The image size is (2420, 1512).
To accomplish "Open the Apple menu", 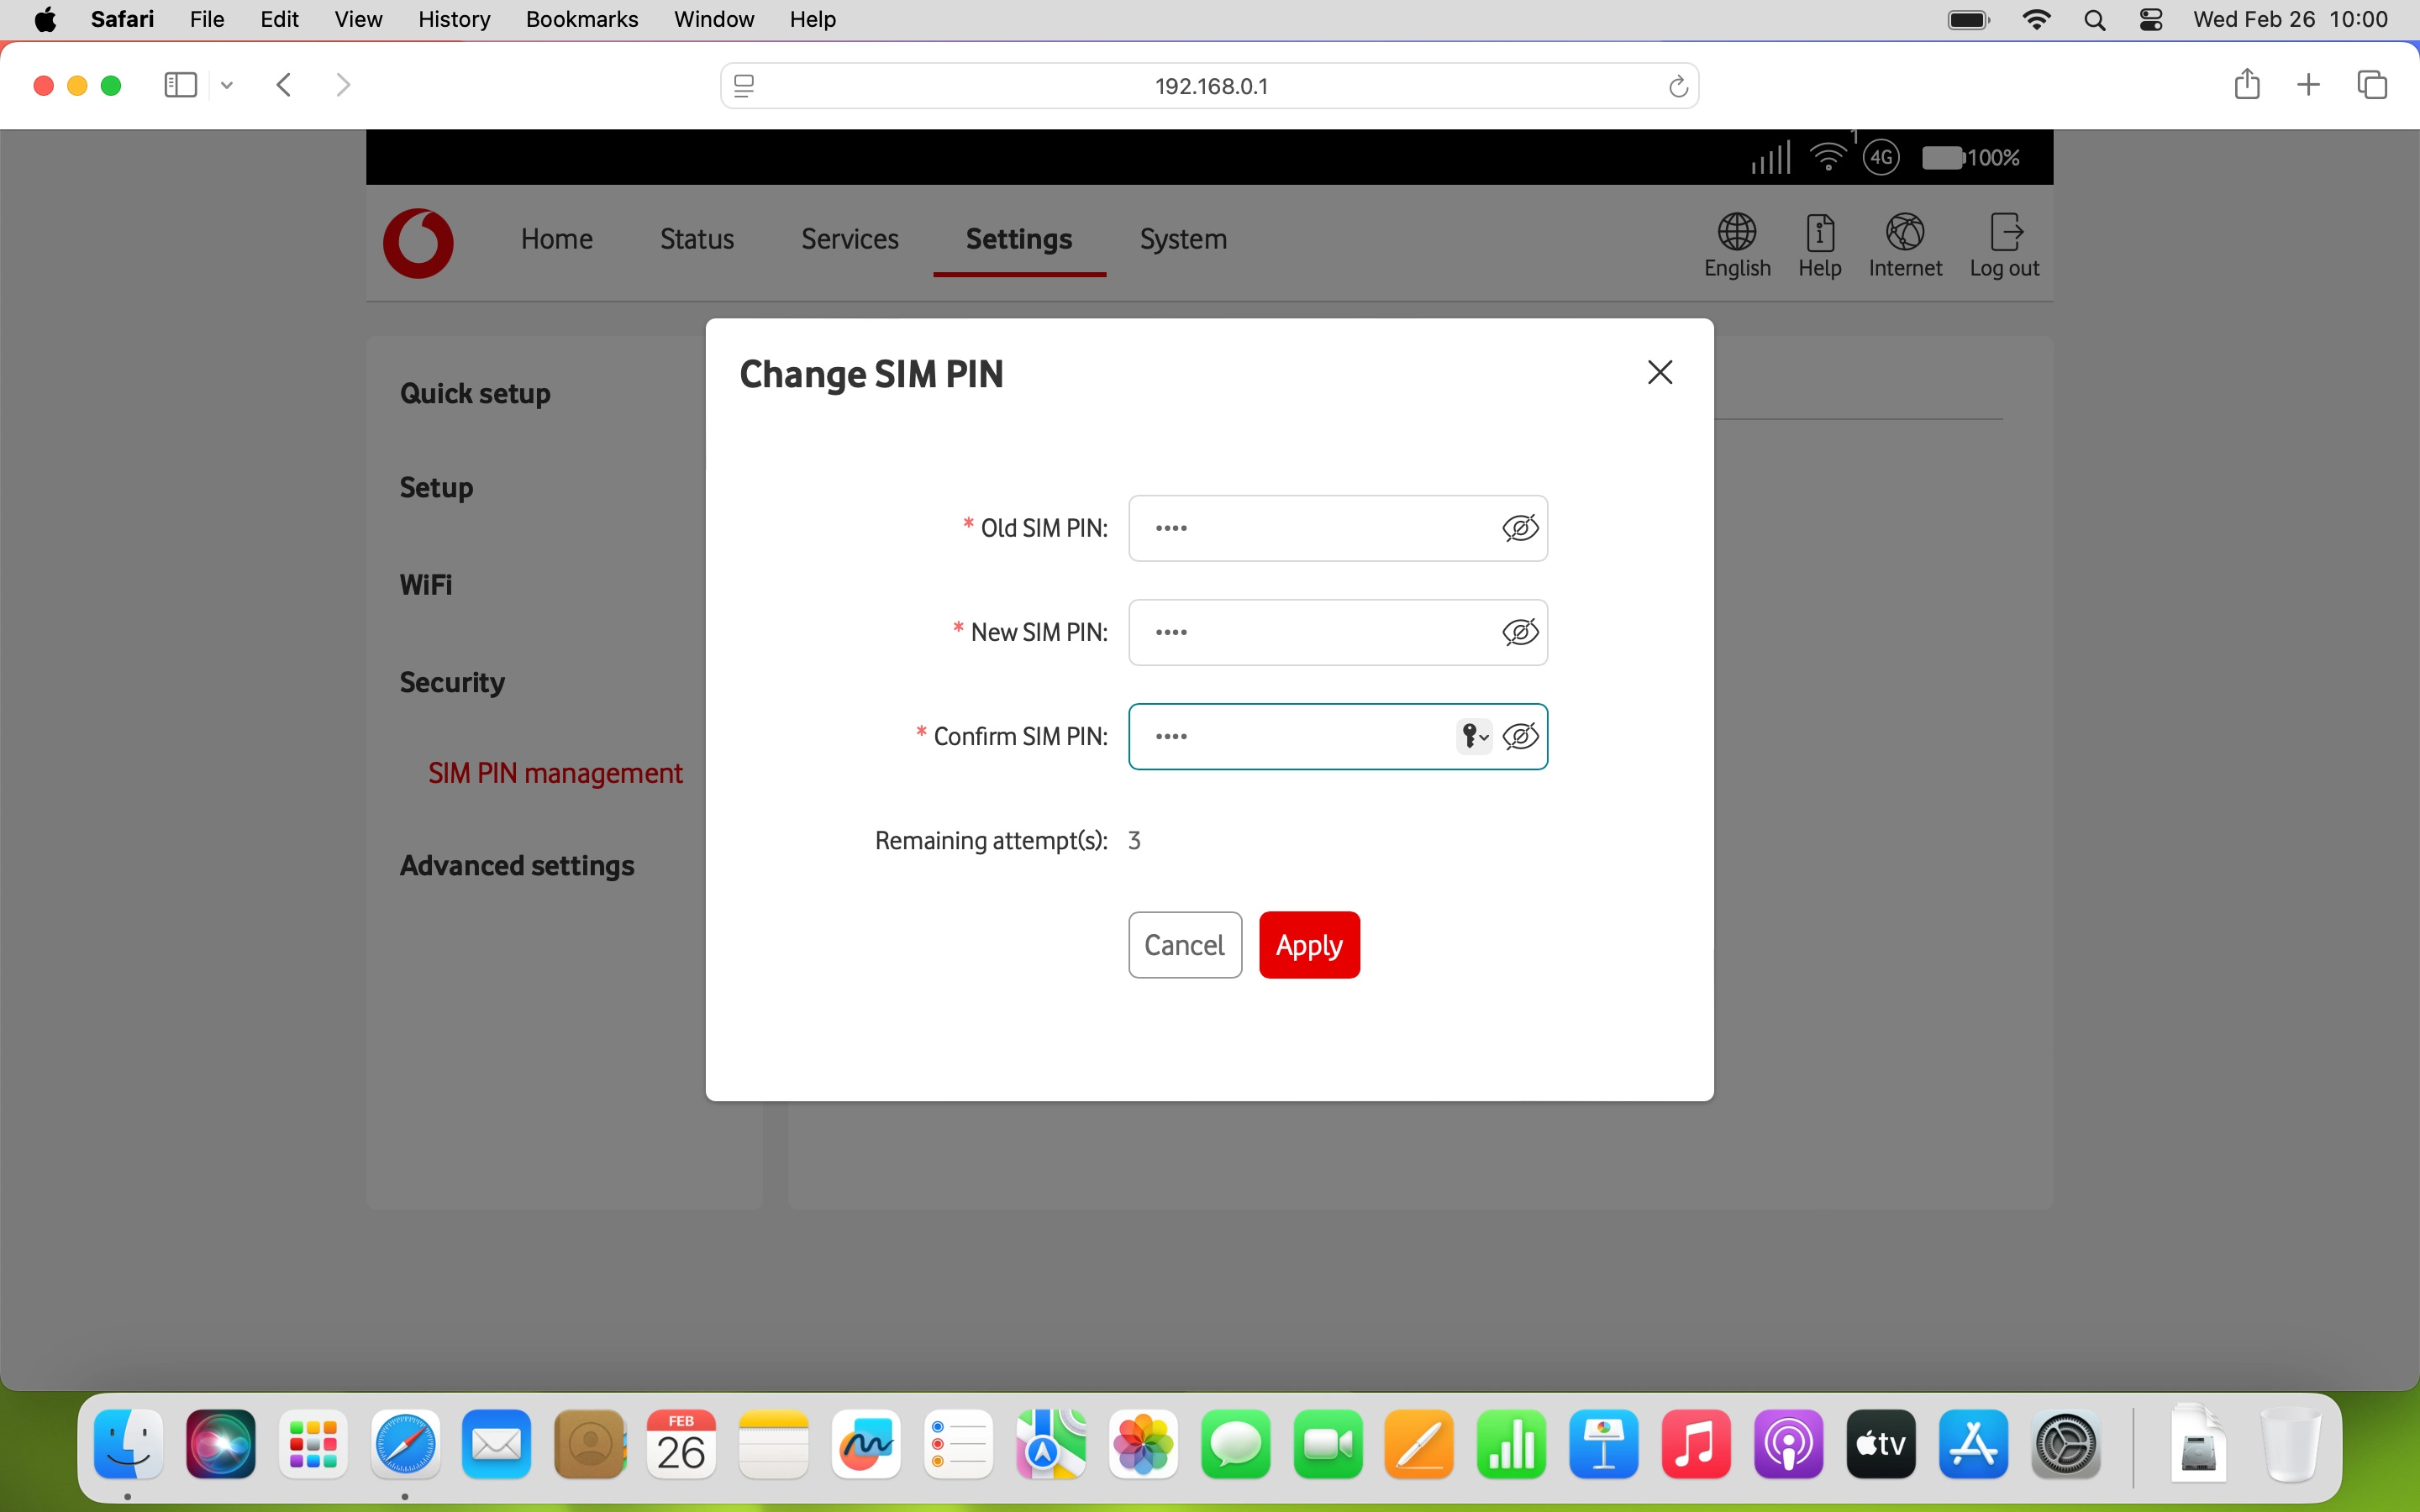I will pos(45,19).
